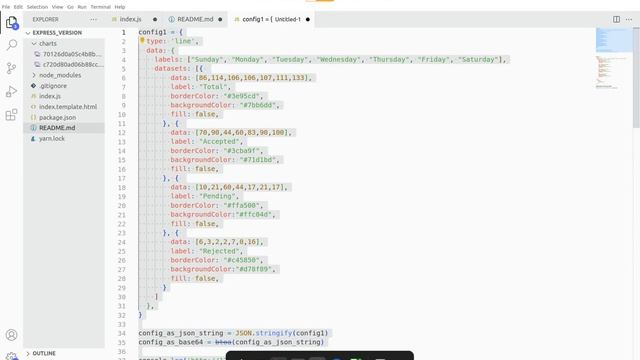The height and width of the screenshot is (360, 640).
Task: Open the Accounts icon
Action: click(x=11, y=335)
